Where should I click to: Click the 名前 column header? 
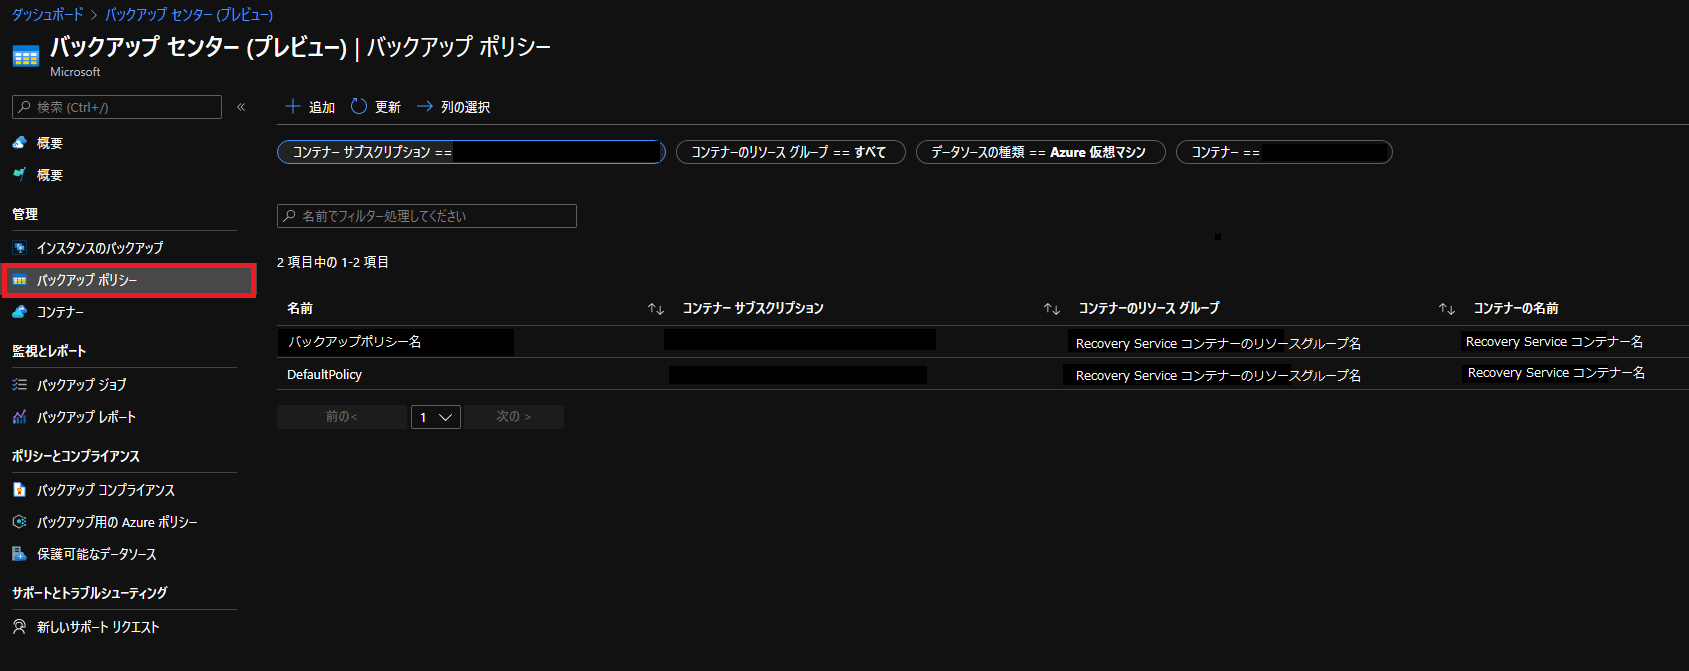pos(300,308)
